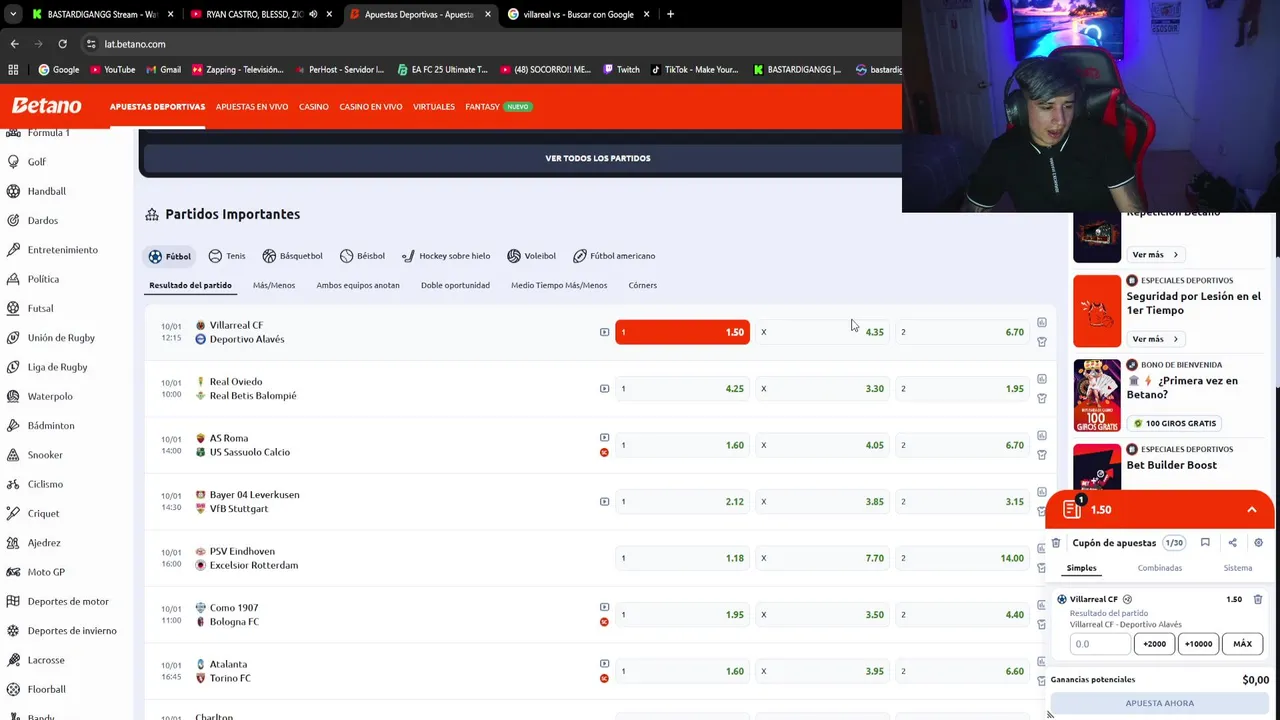
Task: Open Sistema tab in betslip
Action: pos(1238,568)
